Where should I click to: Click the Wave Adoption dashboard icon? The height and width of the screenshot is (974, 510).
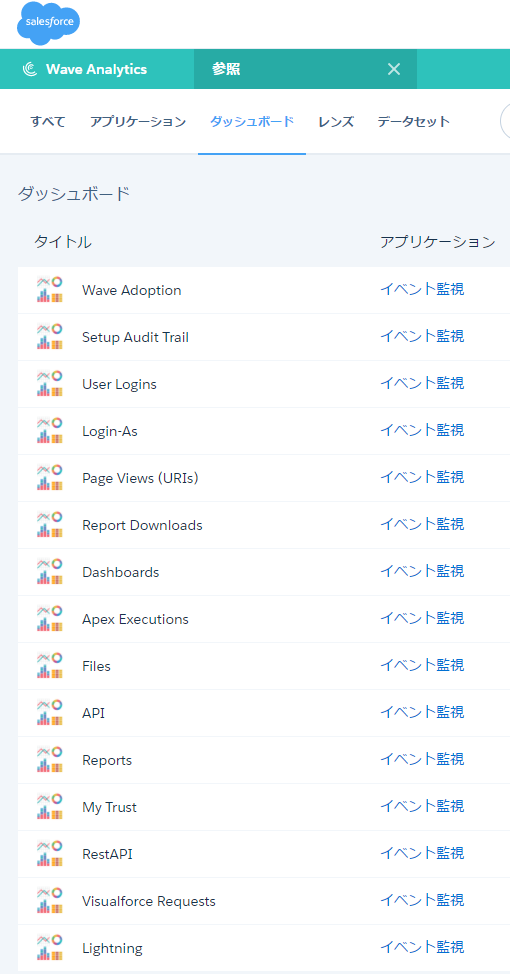(50, 290)
